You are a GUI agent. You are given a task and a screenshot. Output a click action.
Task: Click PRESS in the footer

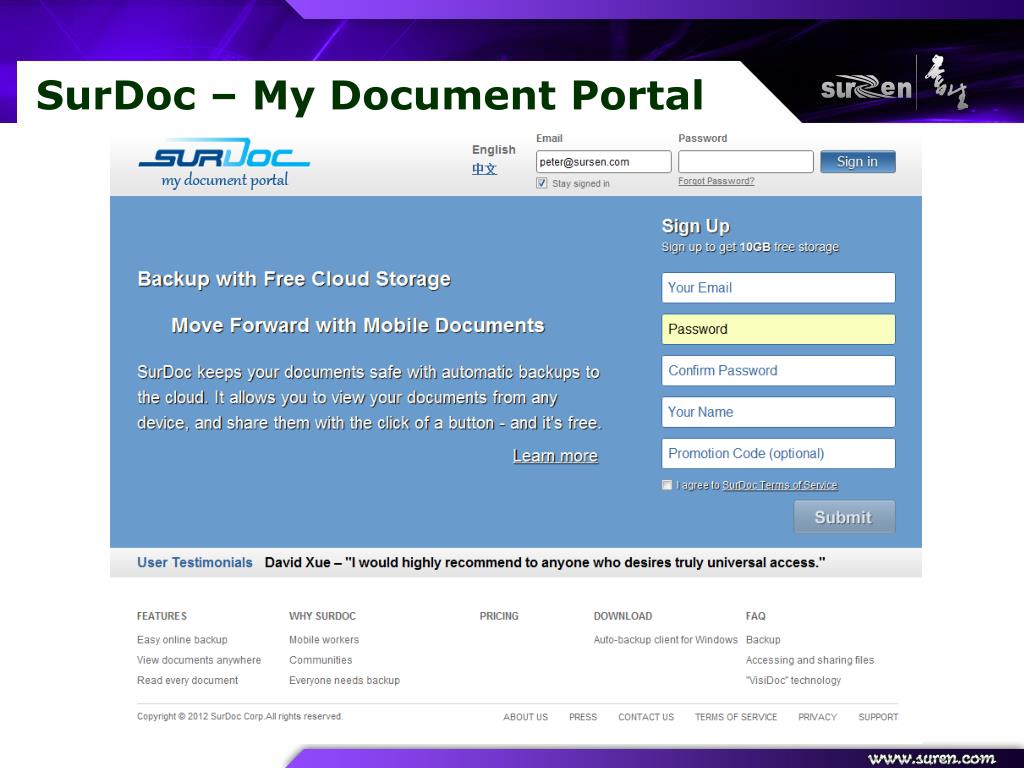point(583,716)
